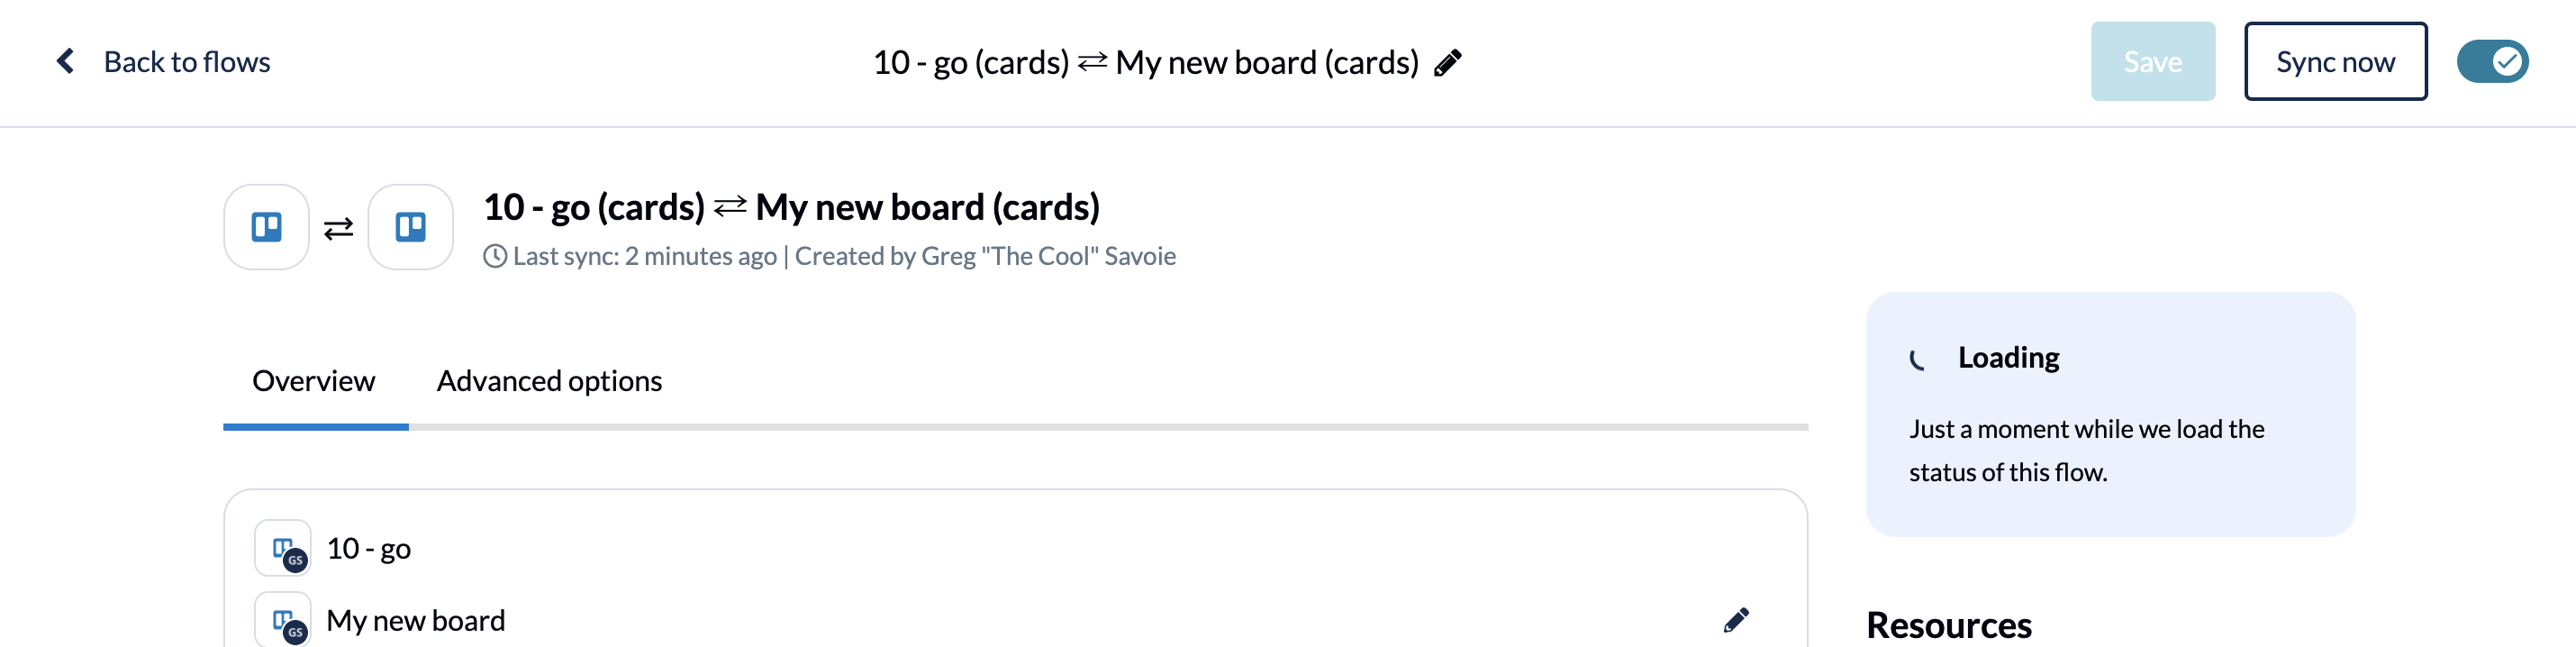Image resolution: width=2576 pixels, height=647 pixels.
Task: Open the Advanced options tab
Action: point(549,381)
